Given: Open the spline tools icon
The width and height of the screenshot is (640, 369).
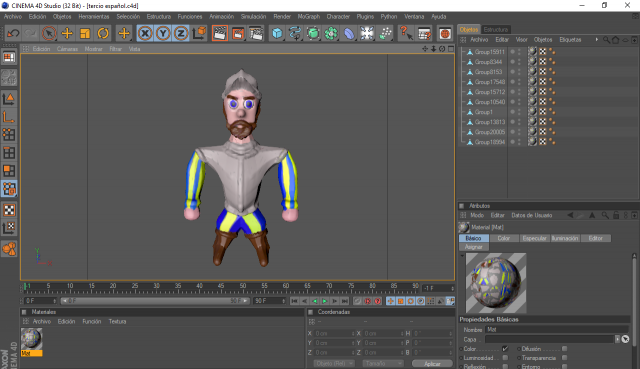Looking at the screenshot, I should coord(295,33).
